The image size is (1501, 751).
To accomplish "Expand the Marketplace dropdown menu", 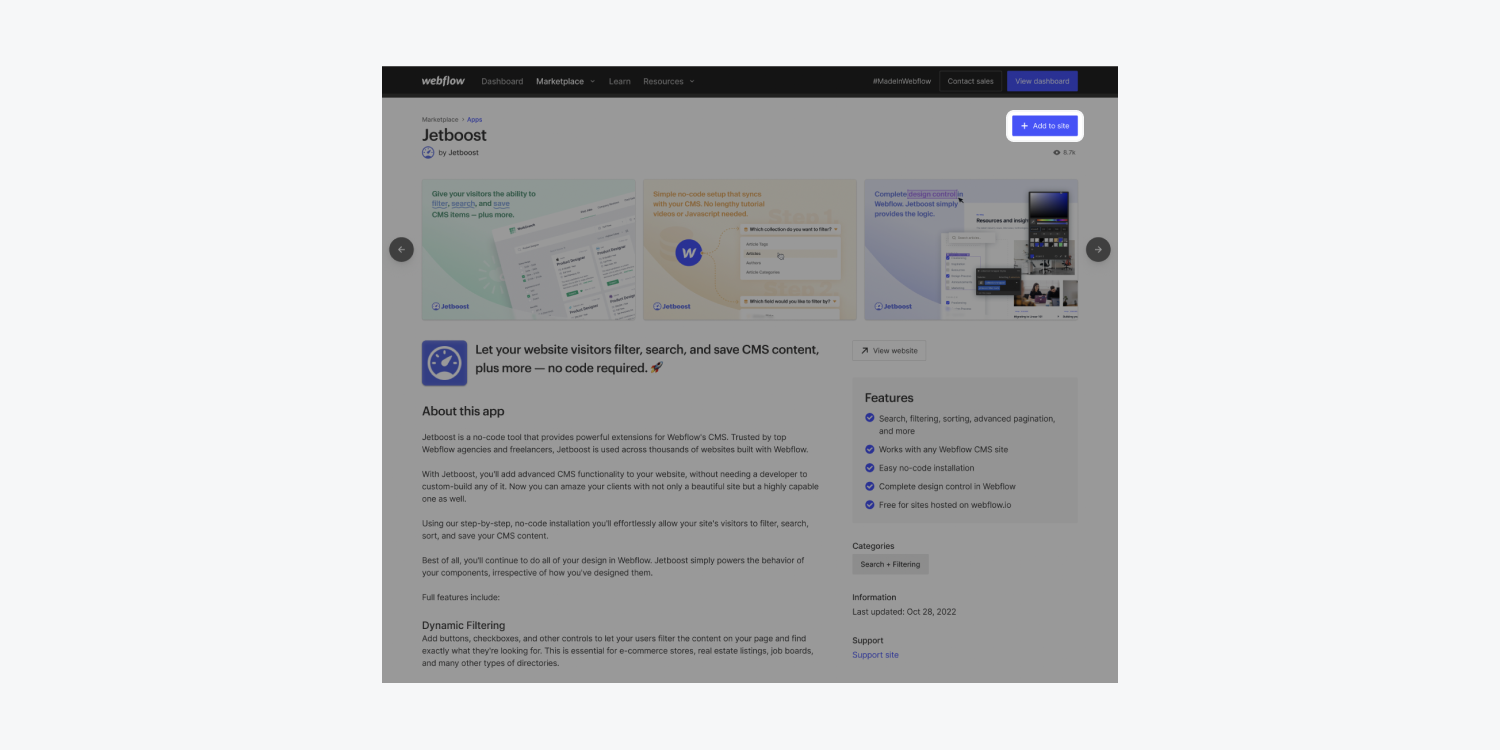I will (x=565, y=81).
